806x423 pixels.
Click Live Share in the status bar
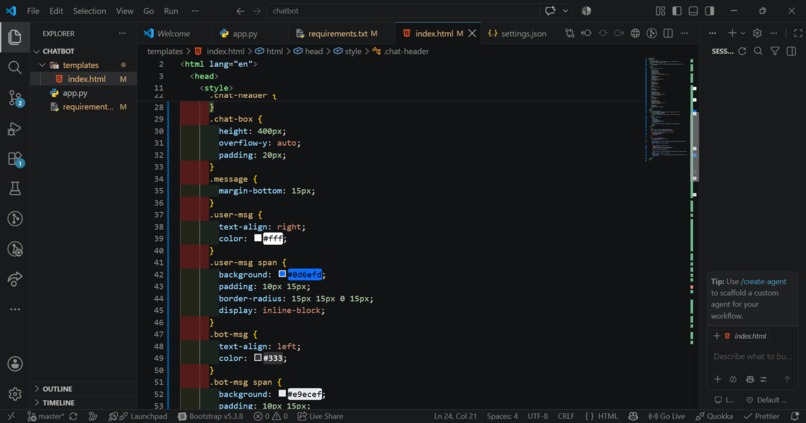tap(320, 416)
